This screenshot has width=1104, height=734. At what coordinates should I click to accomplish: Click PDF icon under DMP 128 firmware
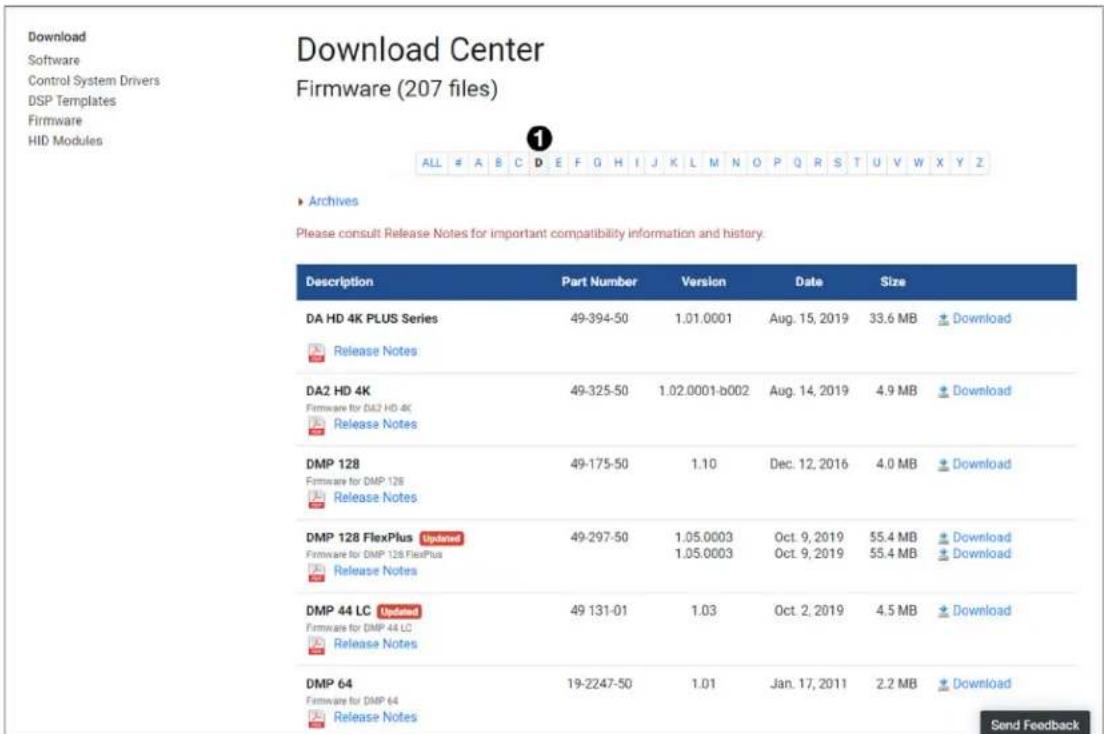pyautogui.click(x=316, y=499)
